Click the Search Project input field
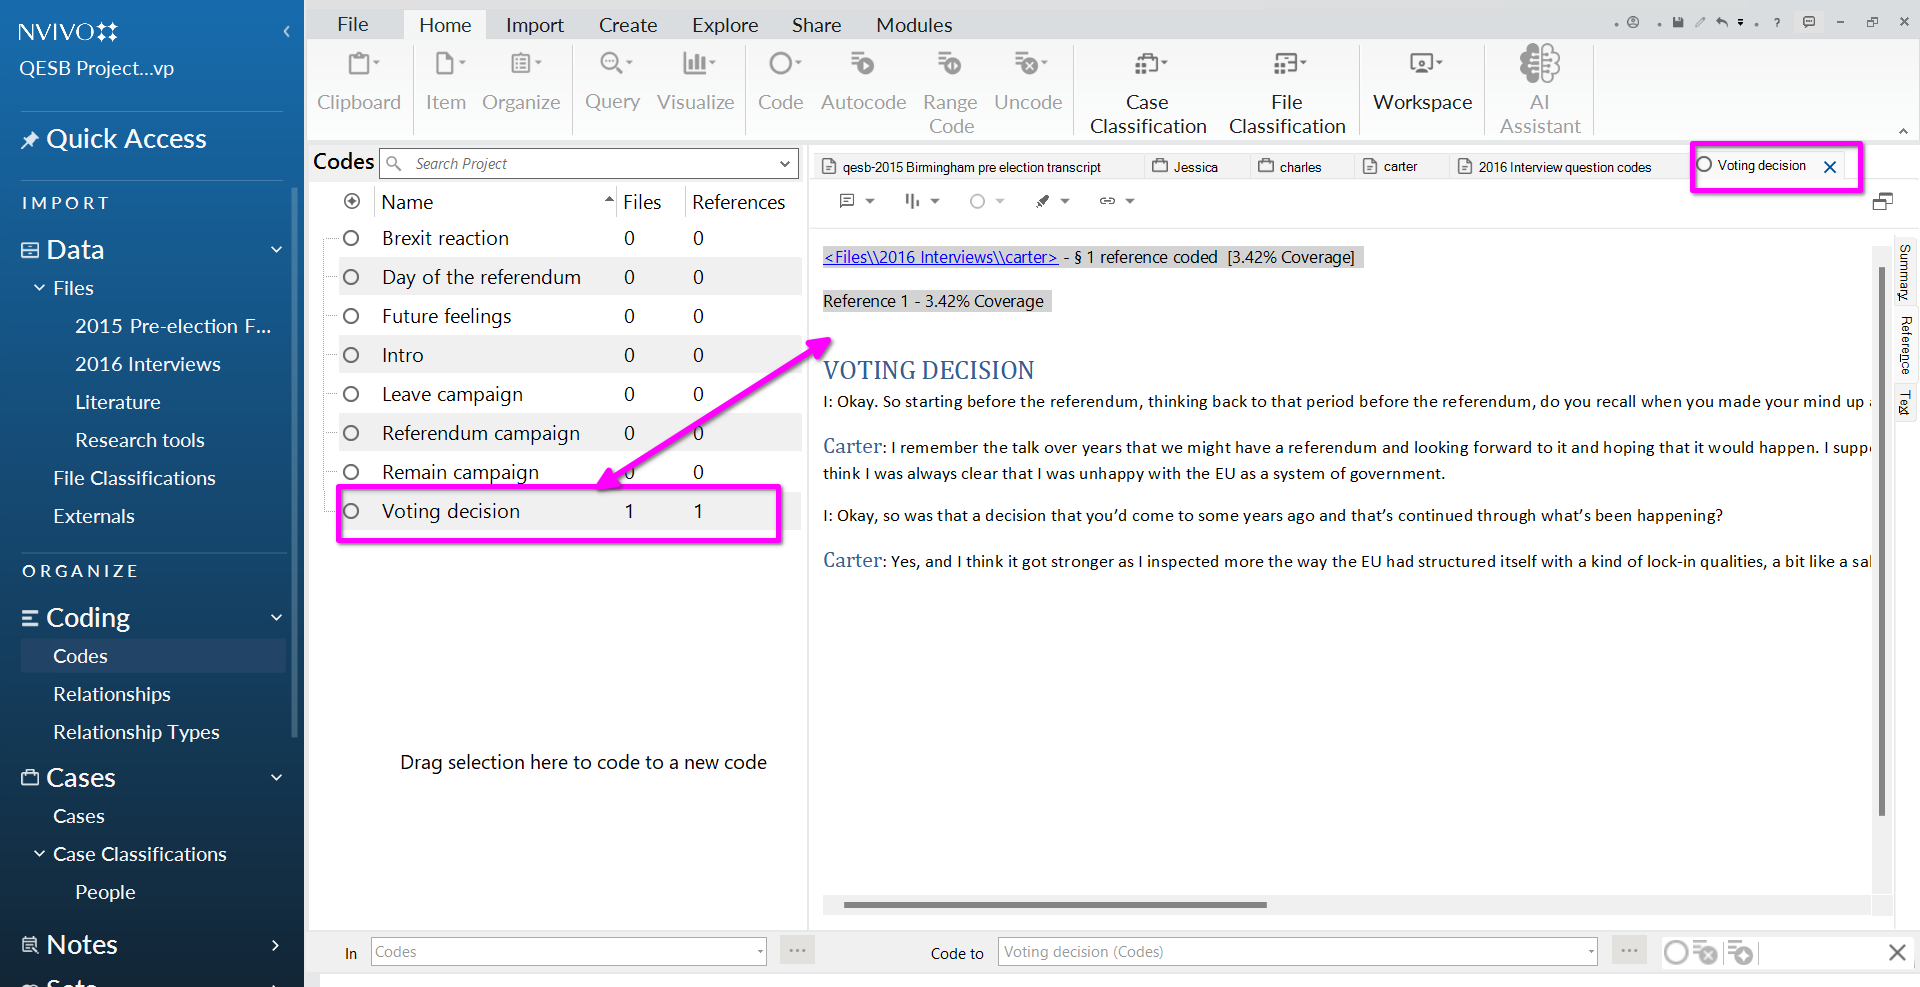The image size is (1920, 987). pyautogui.click(x=590, y=164)
